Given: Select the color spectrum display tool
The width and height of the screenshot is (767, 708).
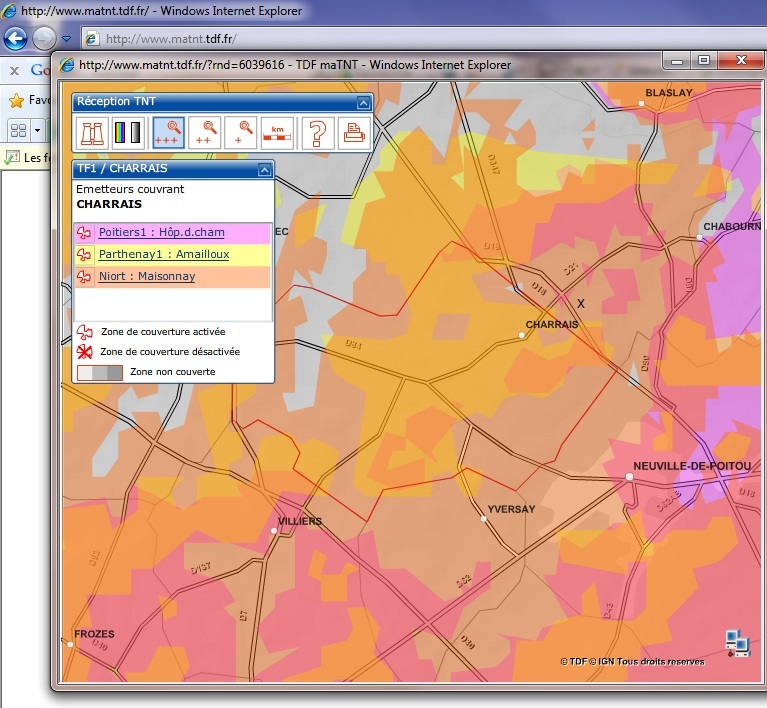Looking at the screenshot, I should point(128,133).
